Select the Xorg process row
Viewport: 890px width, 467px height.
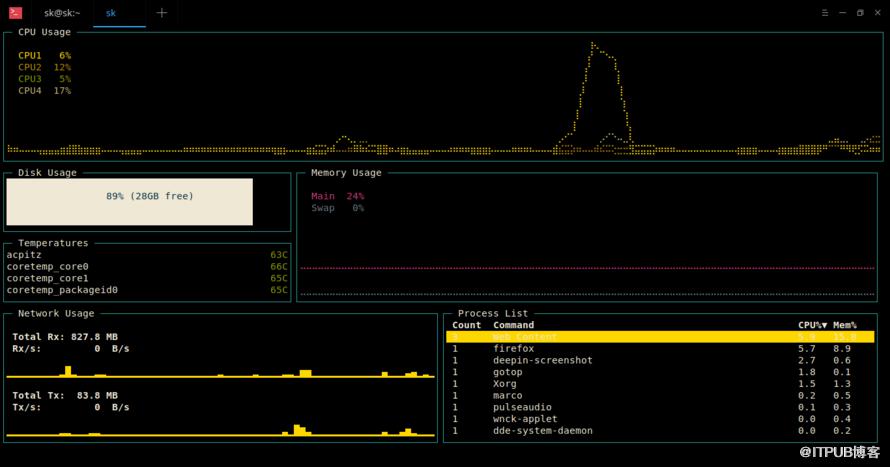[x=660, y=384]
